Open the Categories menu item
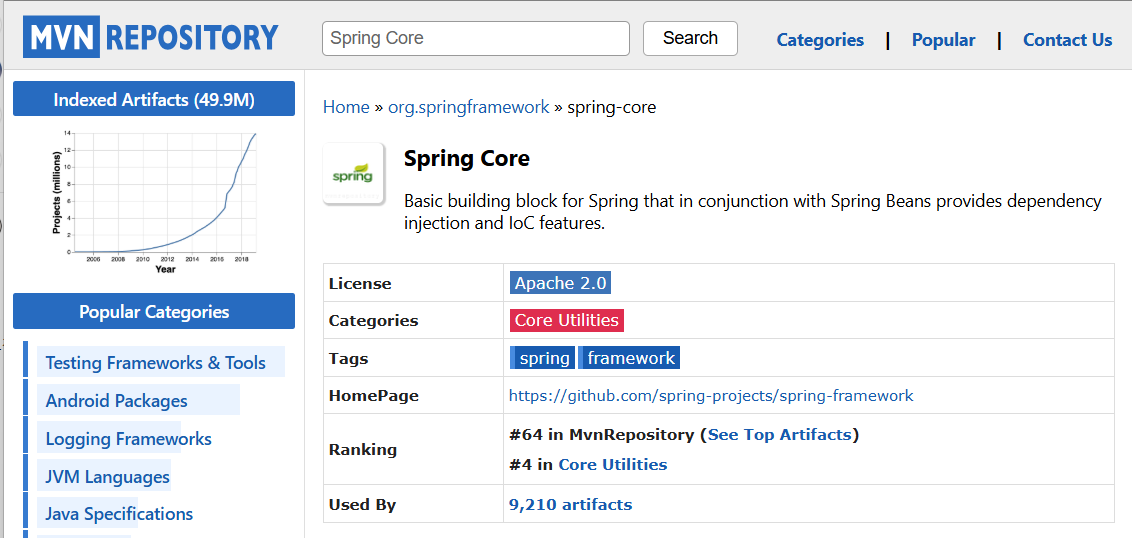Image resolution: width=1132 pixels, height=538 pixels. [x=820, y=40]
